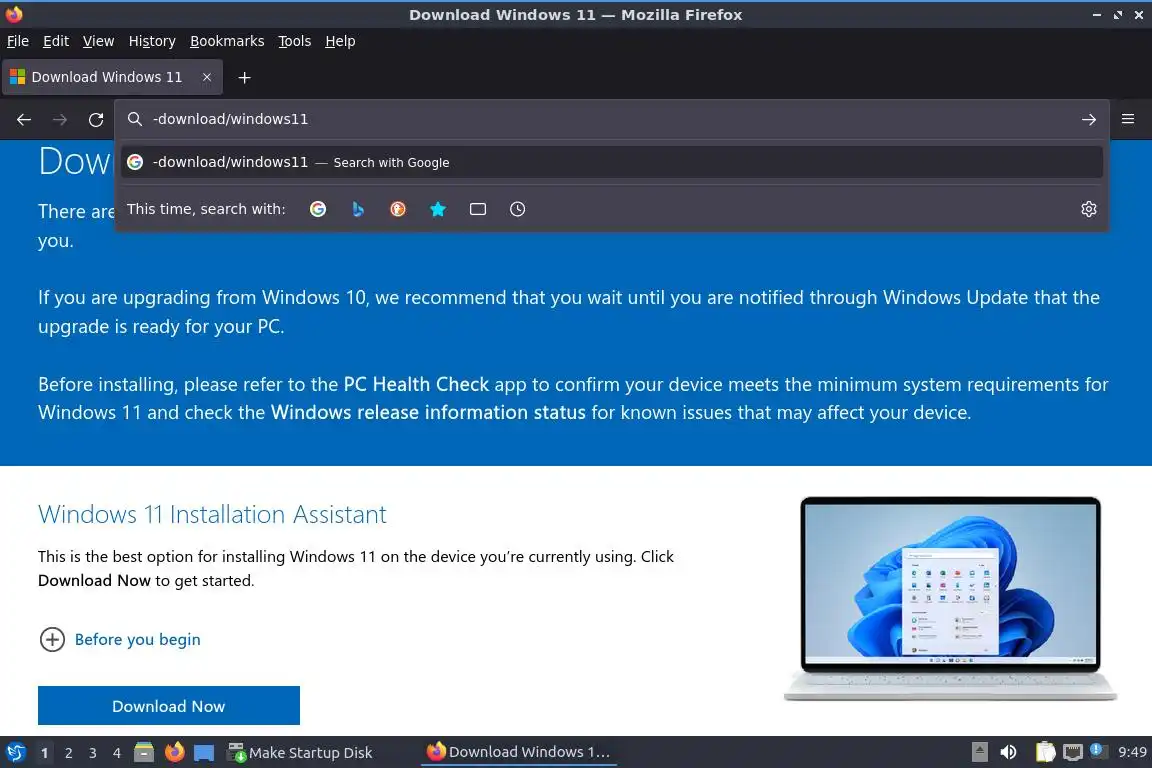Switch to workspace 2

coord(69,753)
